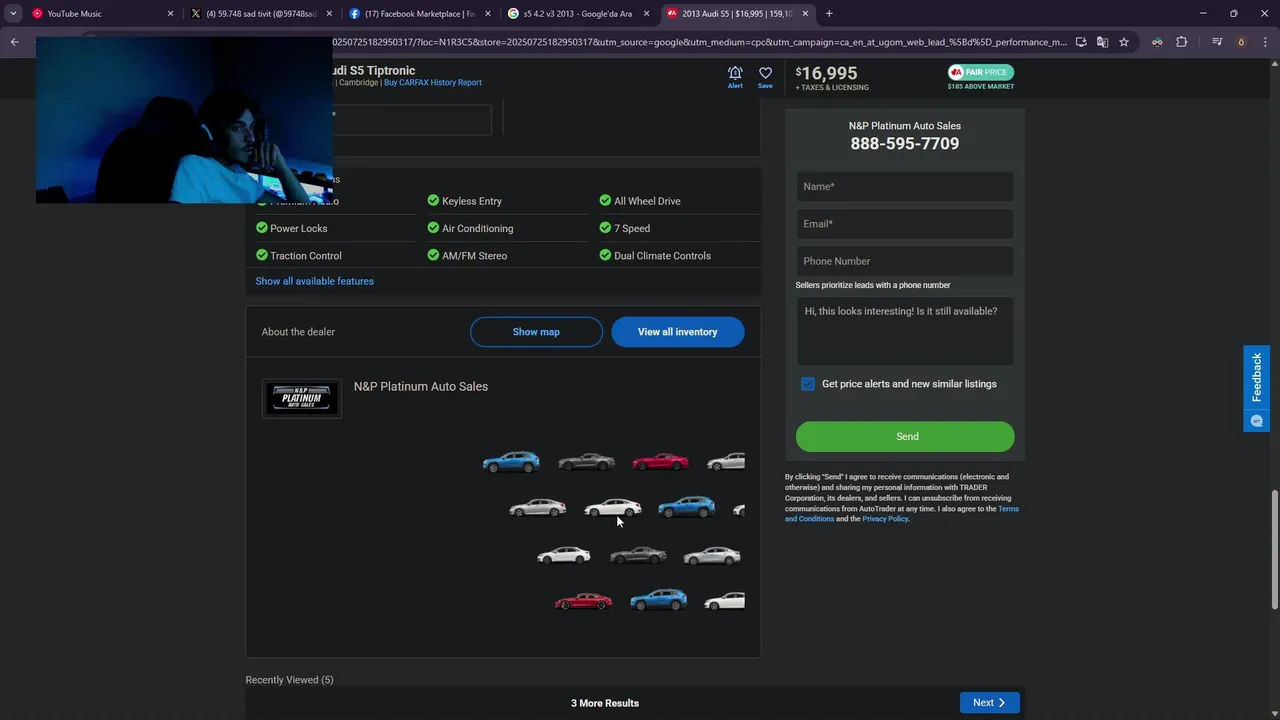Screen dimensions: 1280x720
Task: Click the page vertical scrollbar thumb
Action: [1274, 548]
